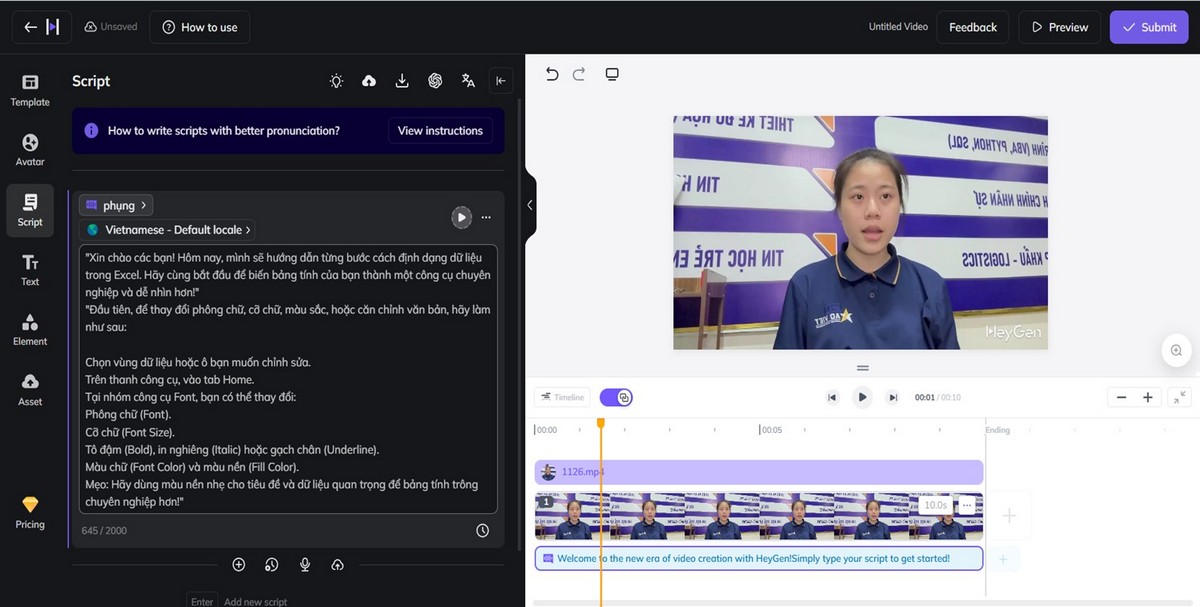The height and width of the screenshot is (607, 1200).
Task: Collapse the timeline with the shrink arrows
Action: pos(1179,397)
